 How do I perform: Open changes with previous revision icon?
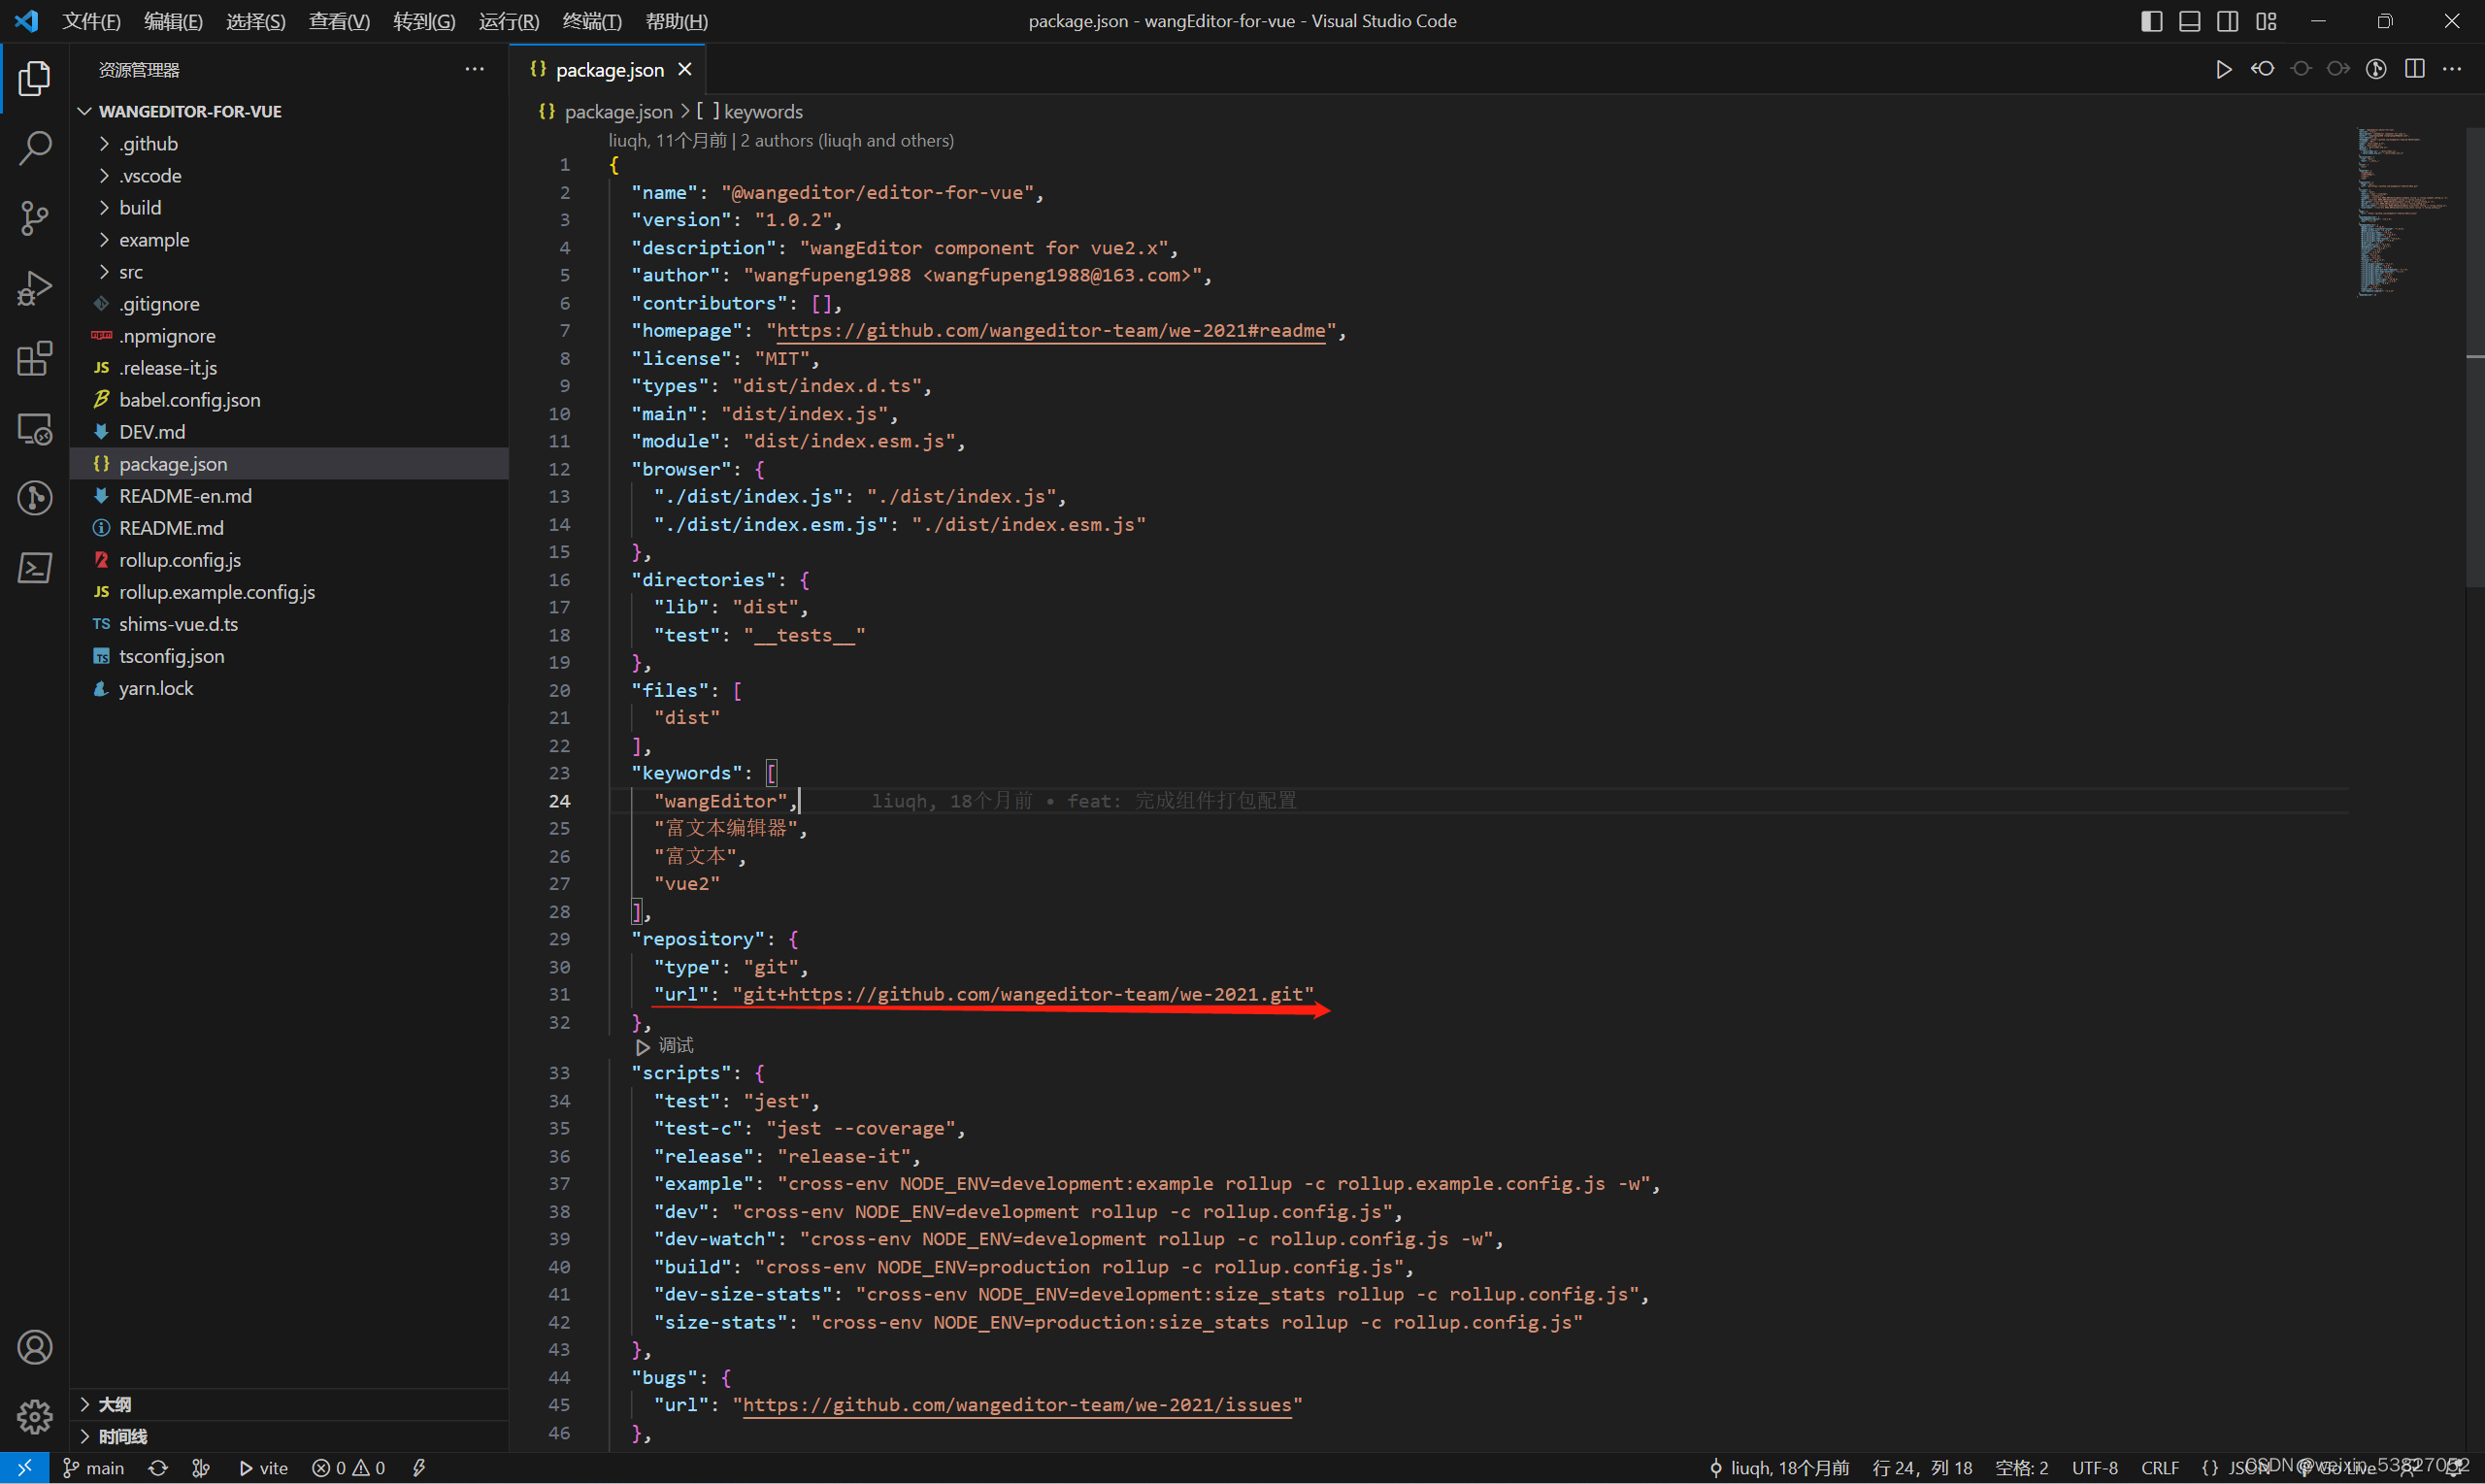(2262, 69)
